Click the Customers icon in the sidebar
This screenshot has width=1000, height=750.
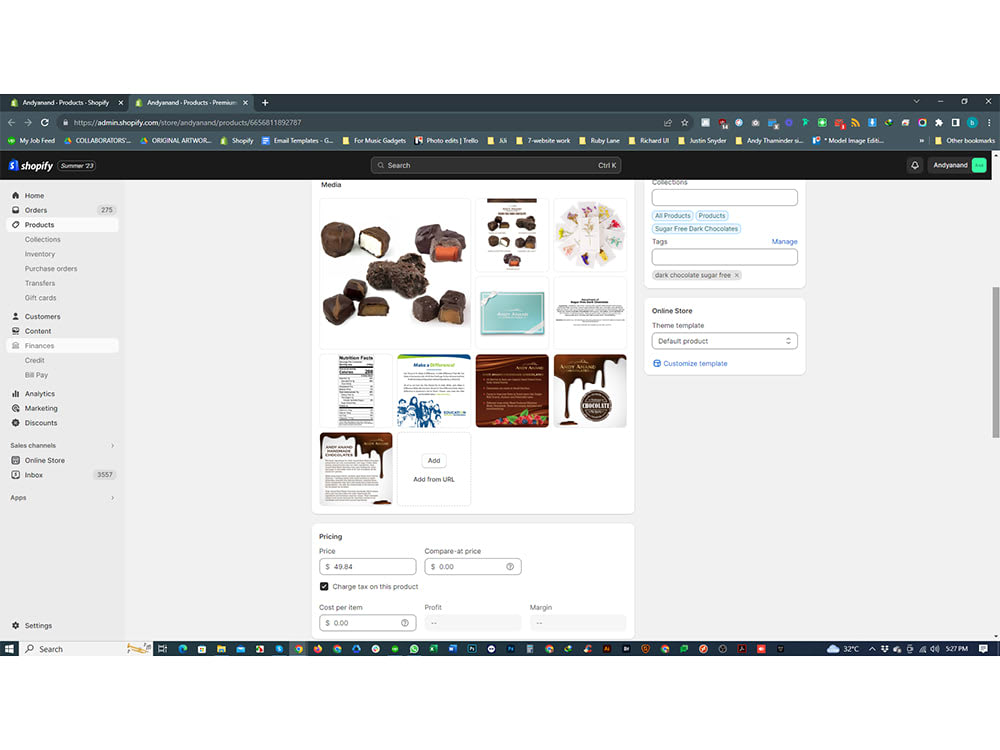16,316
